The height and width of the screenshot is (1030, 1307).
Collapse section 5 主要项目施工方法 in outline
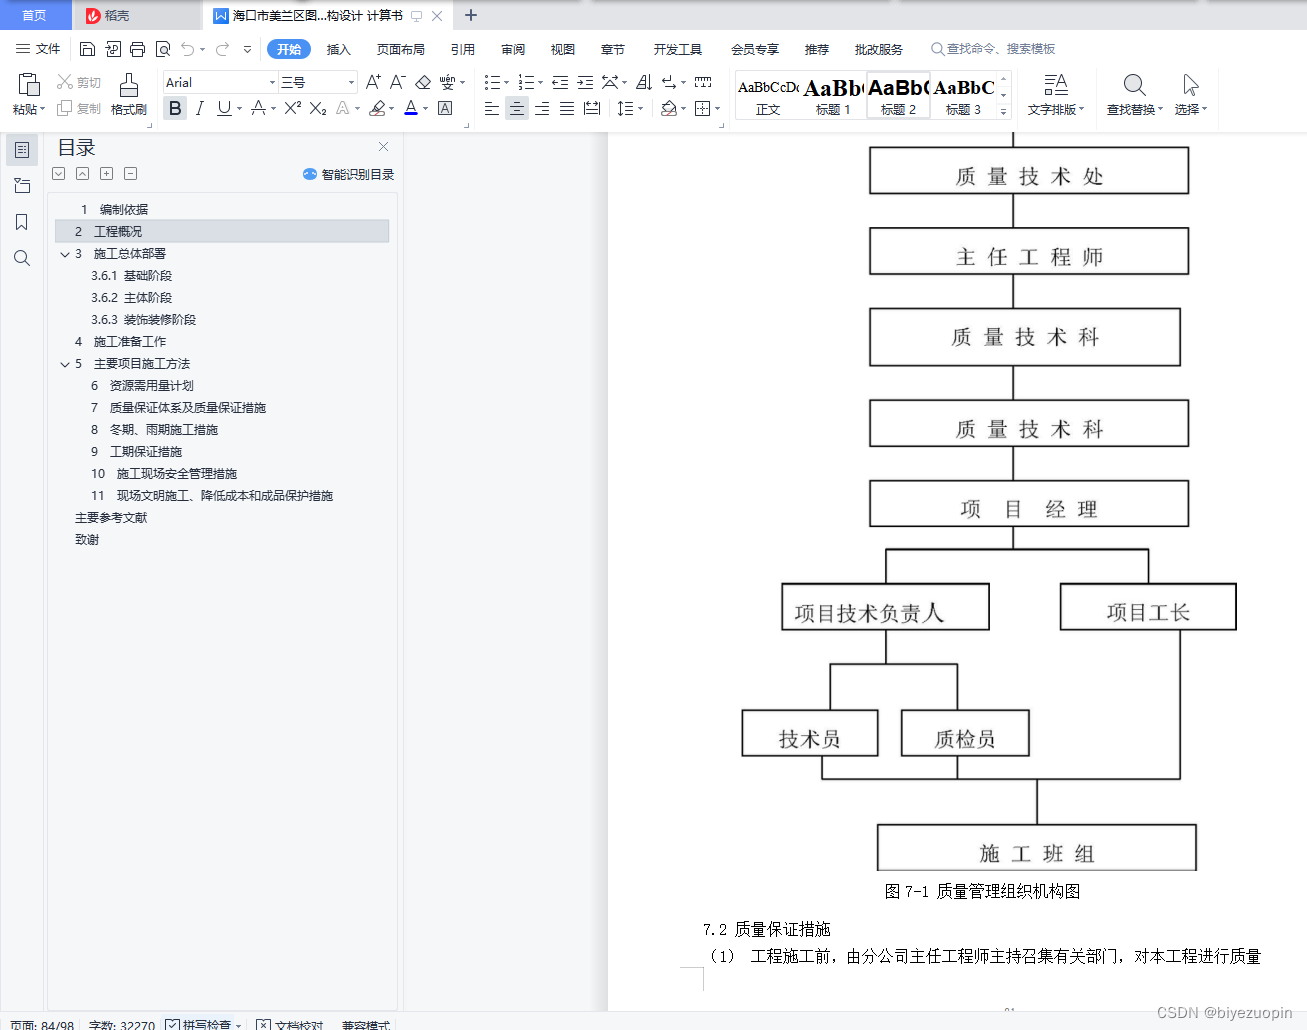(x=65, y=364)
